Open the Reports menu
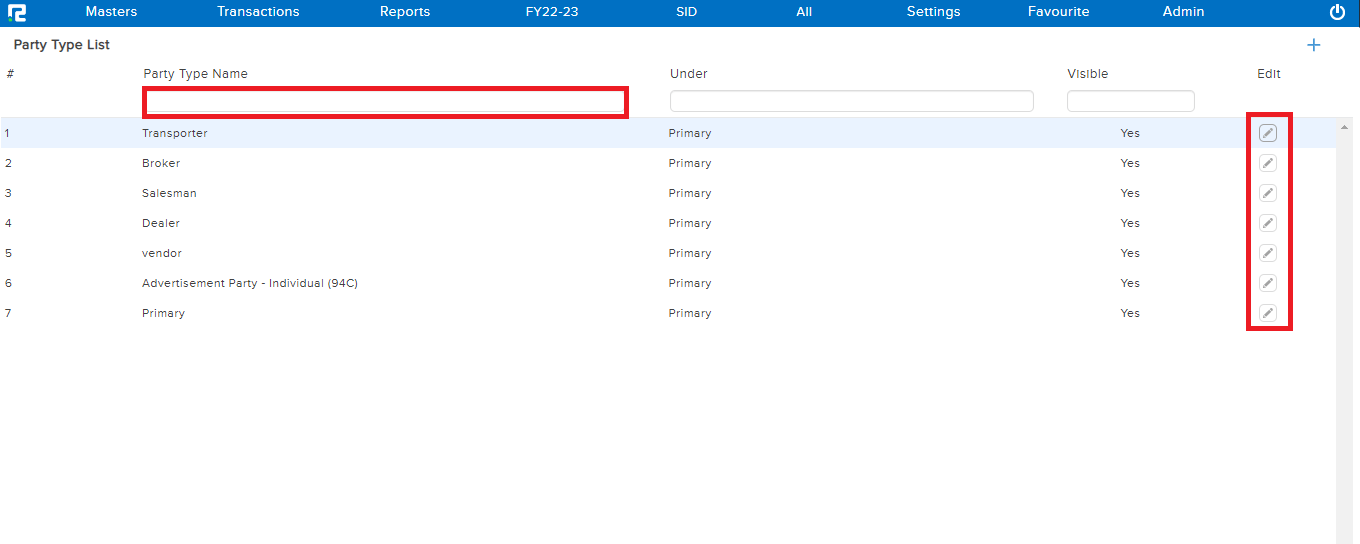 coord(405,12)
